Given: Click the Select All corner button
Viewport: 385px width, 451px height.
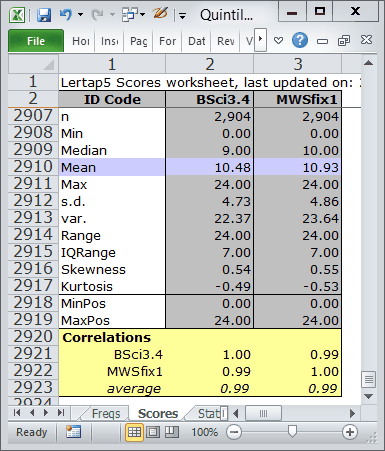Looking at the screenshot, I should pos(33,64).
